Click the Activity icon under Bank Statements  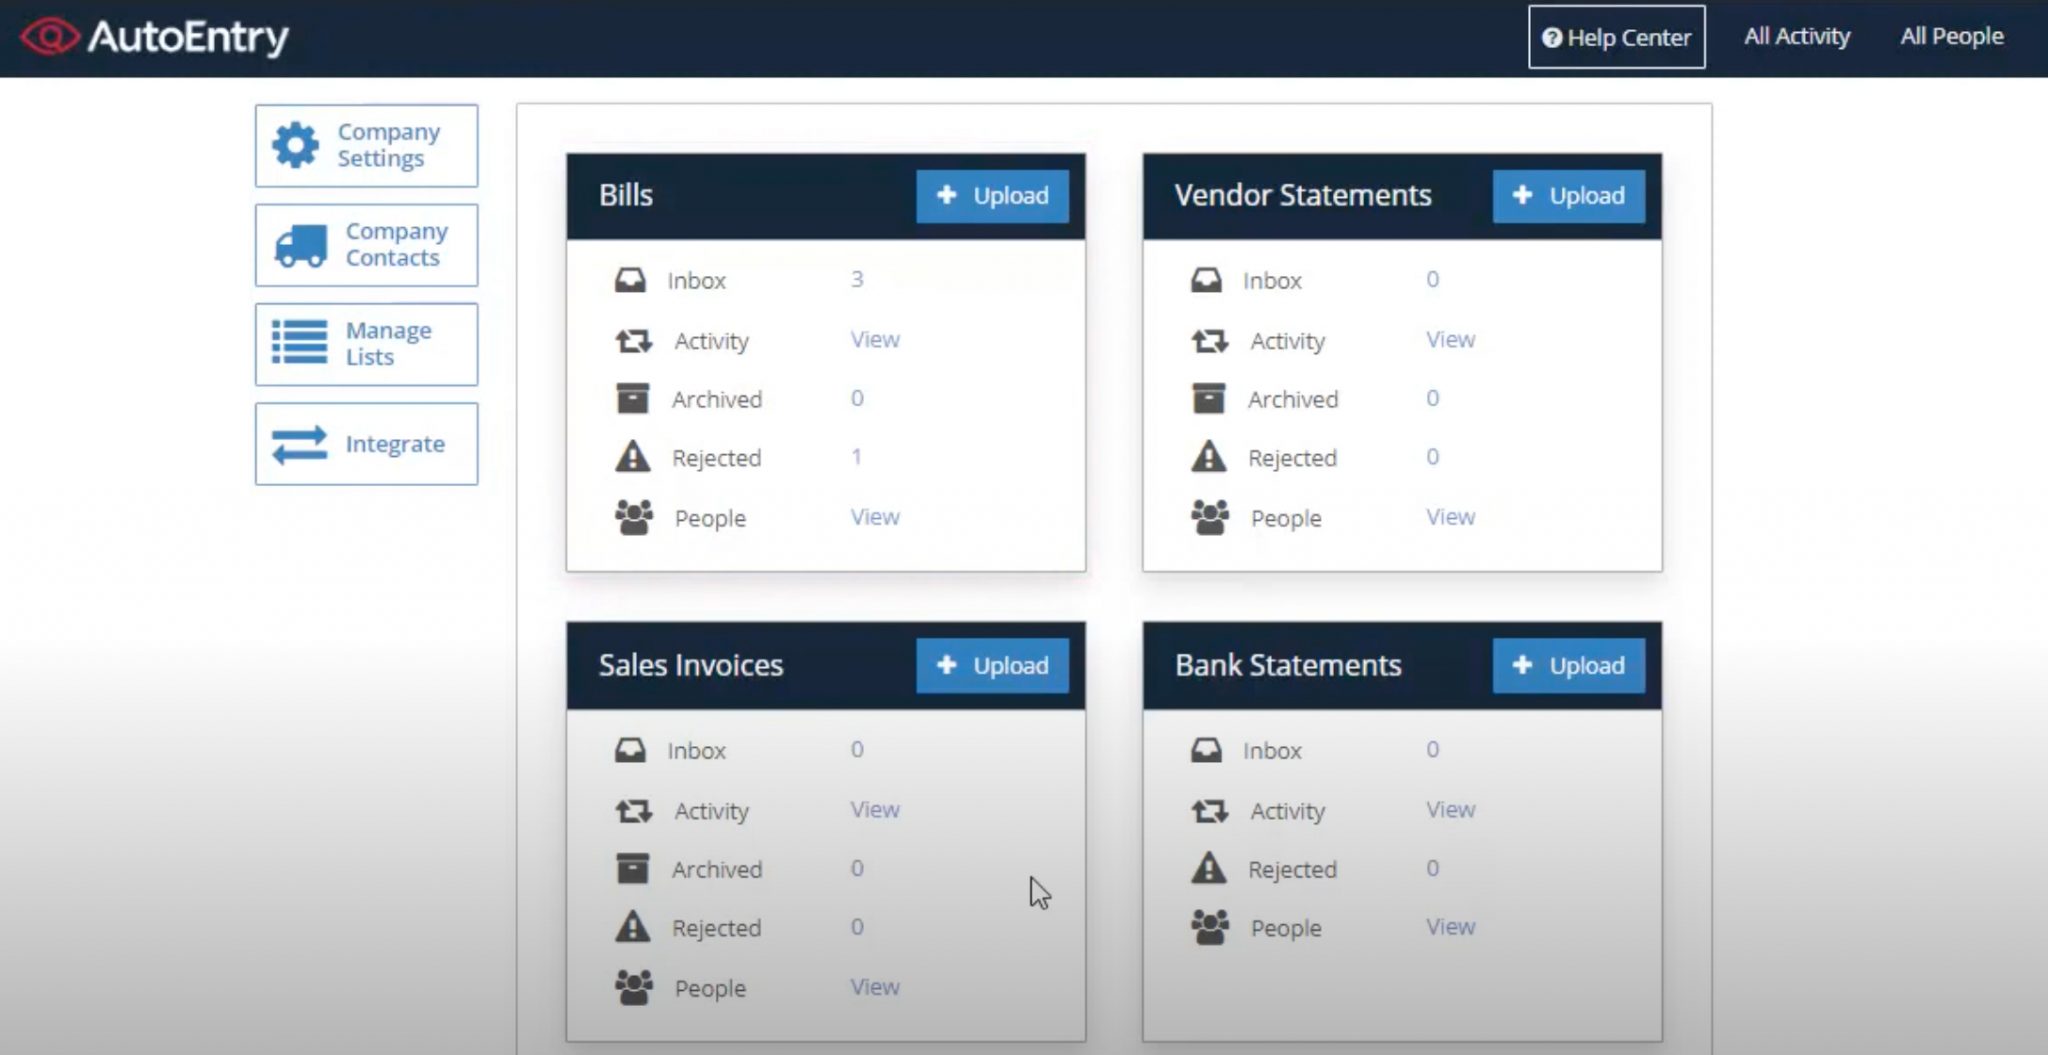1210,810
